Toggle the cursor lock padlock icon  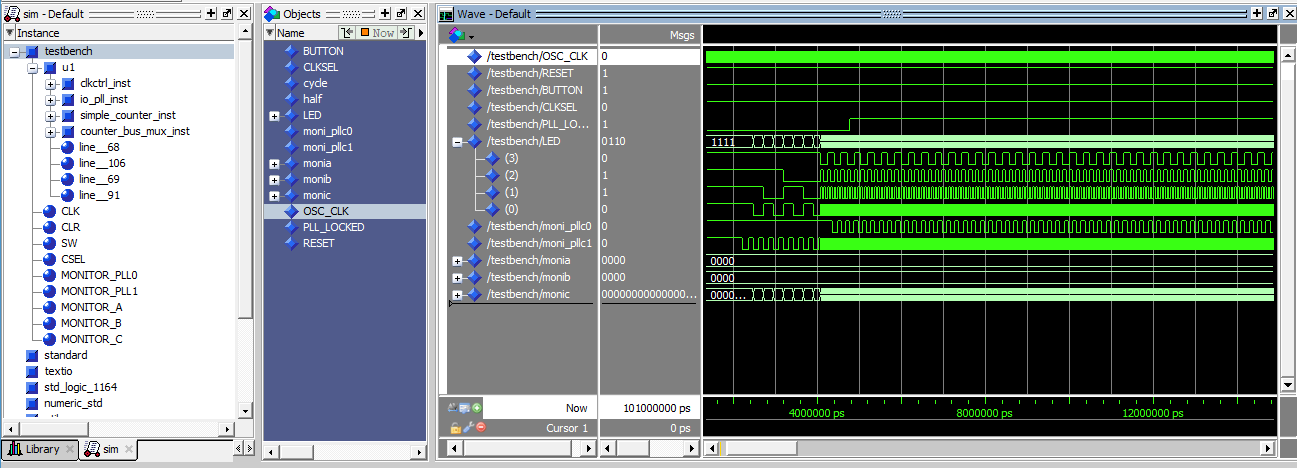456,428
